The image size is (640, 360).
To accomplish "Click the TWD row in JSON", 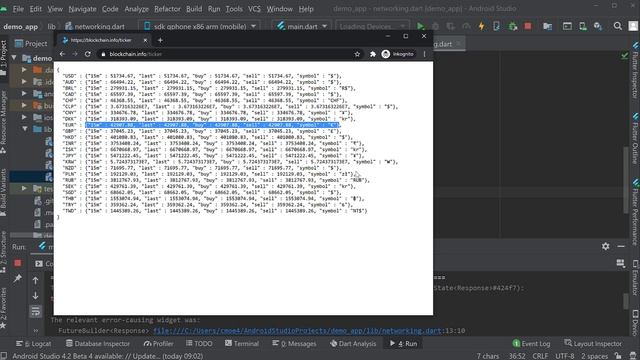I will pos(215,211).
